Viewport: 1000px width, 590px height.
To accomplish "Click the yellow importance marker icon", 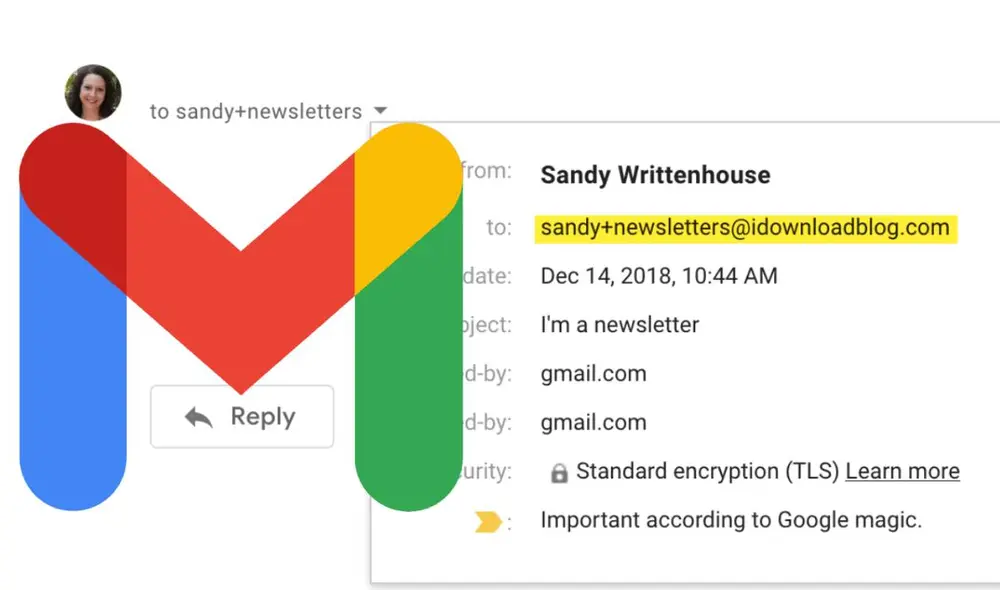I will click(487, 521).
